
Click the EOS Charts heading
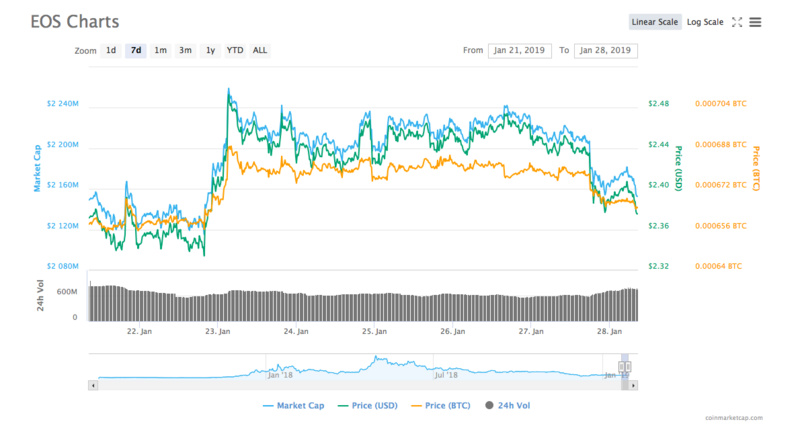[74, 21]
